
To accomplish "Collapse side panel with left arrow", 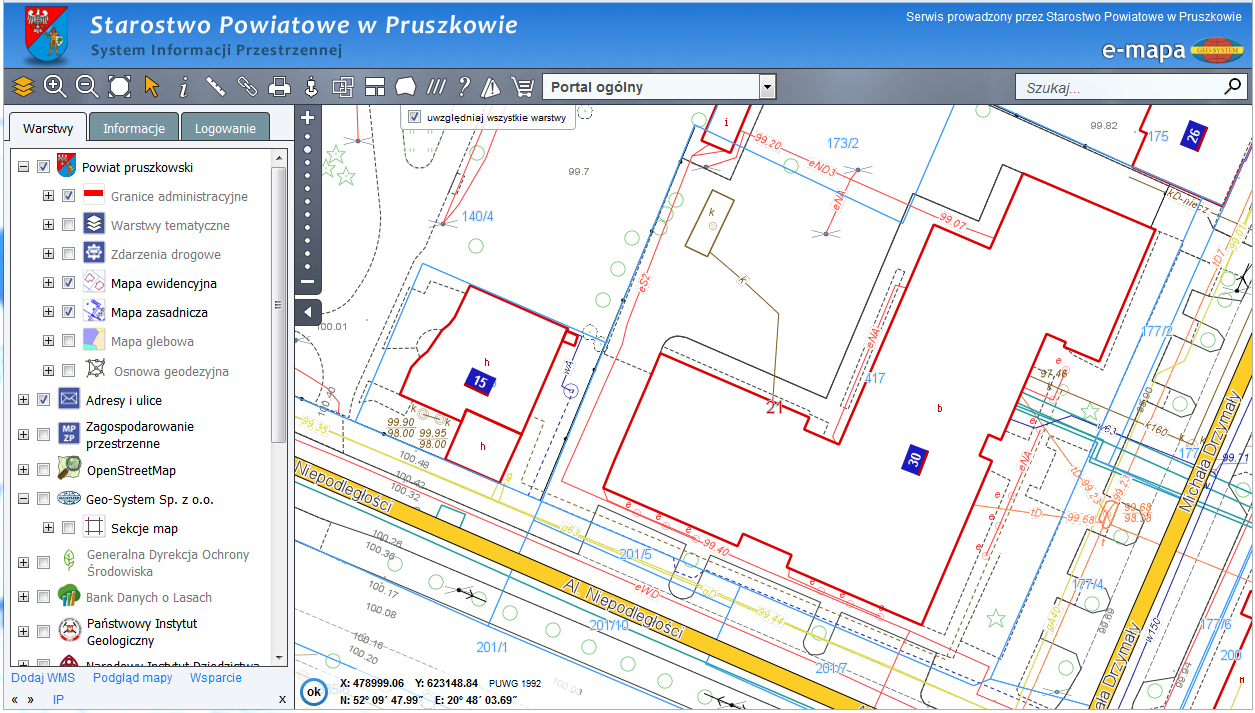I will coord(308,312).
